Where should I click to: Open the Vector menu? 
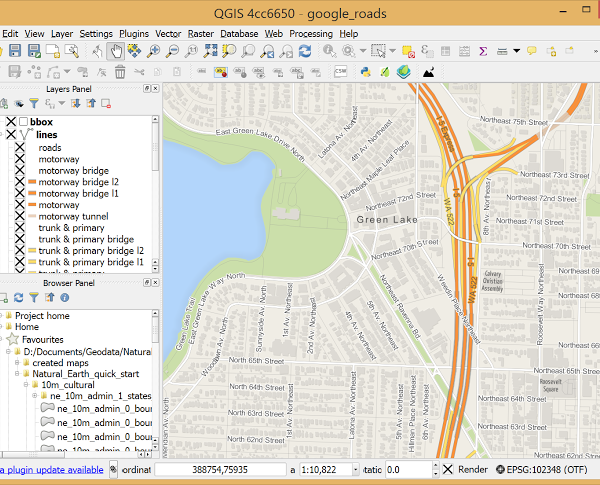click(168, 34)
